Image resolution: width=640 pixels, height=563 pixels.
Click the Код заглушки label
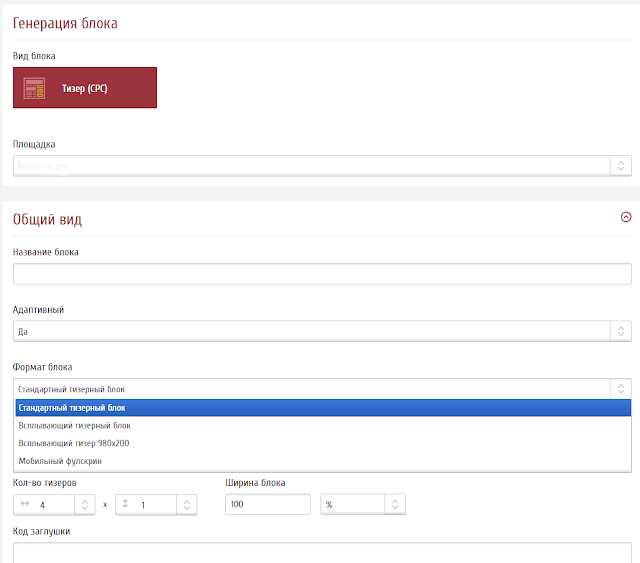41,532
